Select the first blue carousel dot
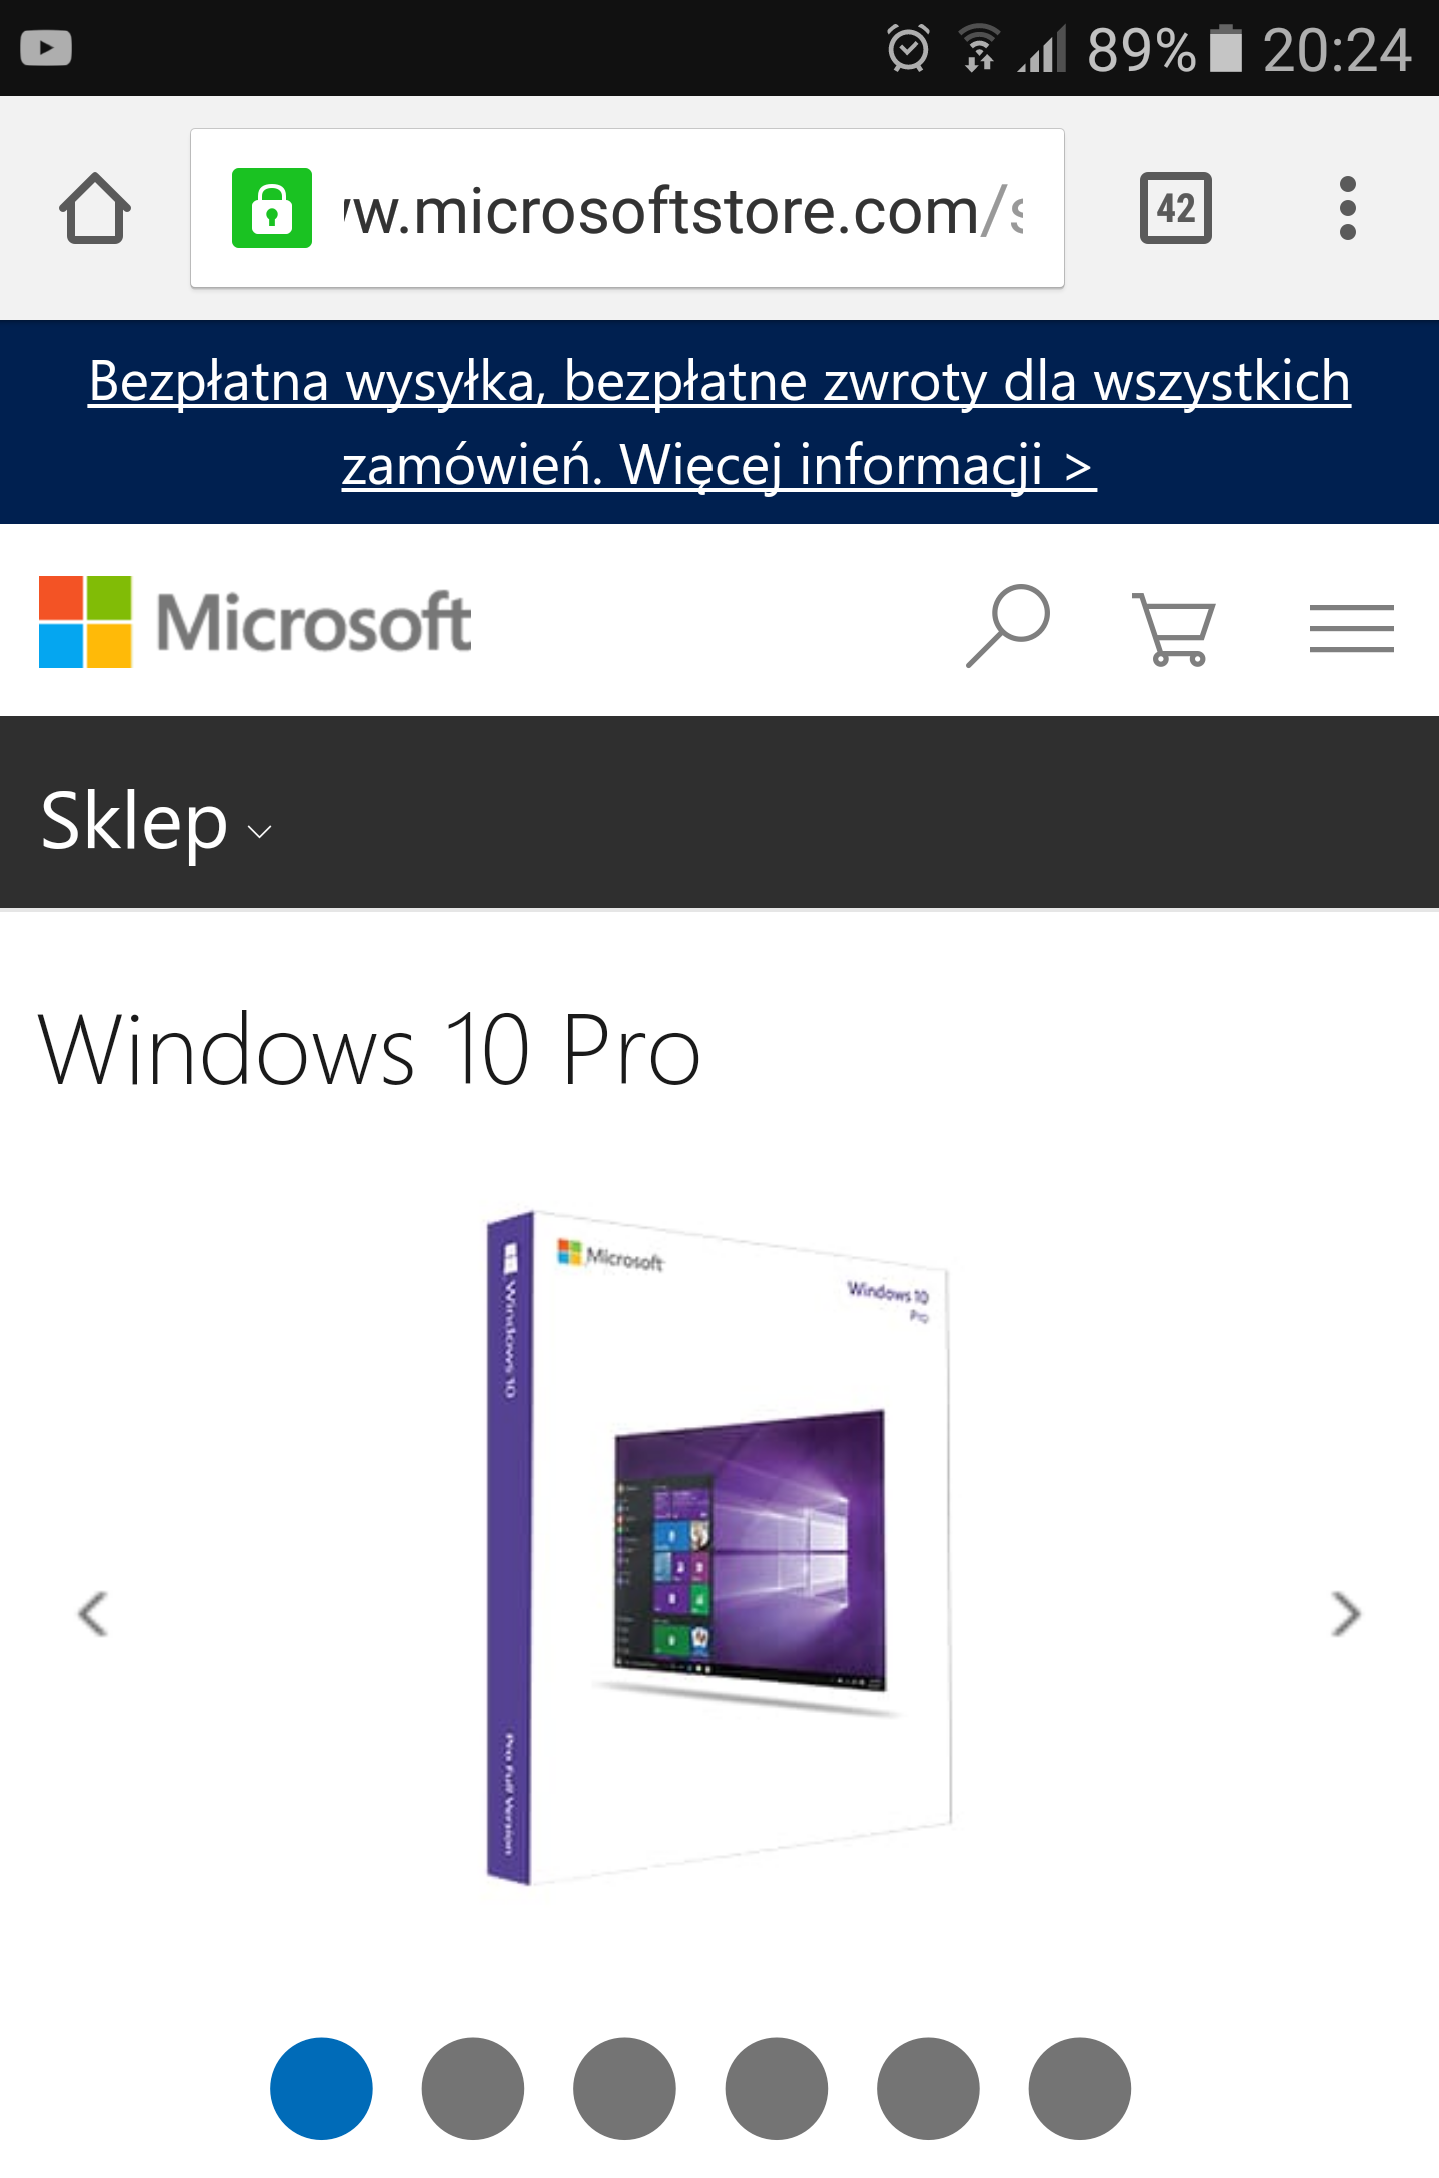Screen dimensions: 1439x2178 (321, 2088)
